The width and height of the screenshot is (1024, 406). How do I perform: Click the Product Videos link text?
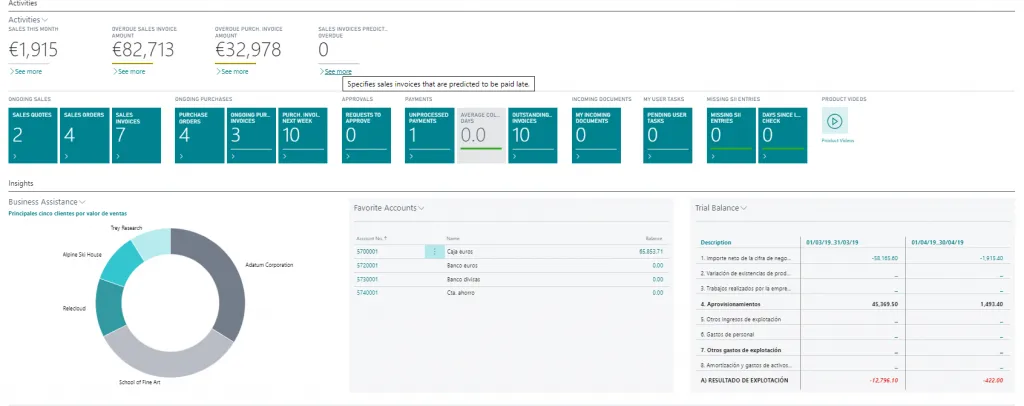(837, 140)
